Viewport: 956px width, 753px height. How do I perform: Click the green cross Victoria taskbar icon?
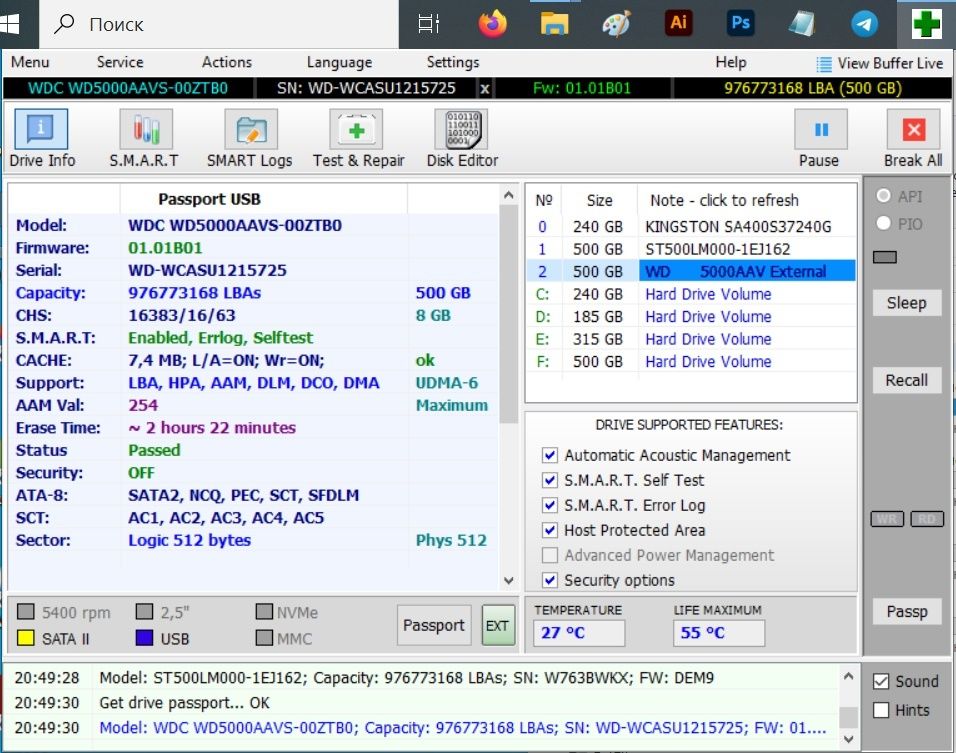tap(926, 24)
